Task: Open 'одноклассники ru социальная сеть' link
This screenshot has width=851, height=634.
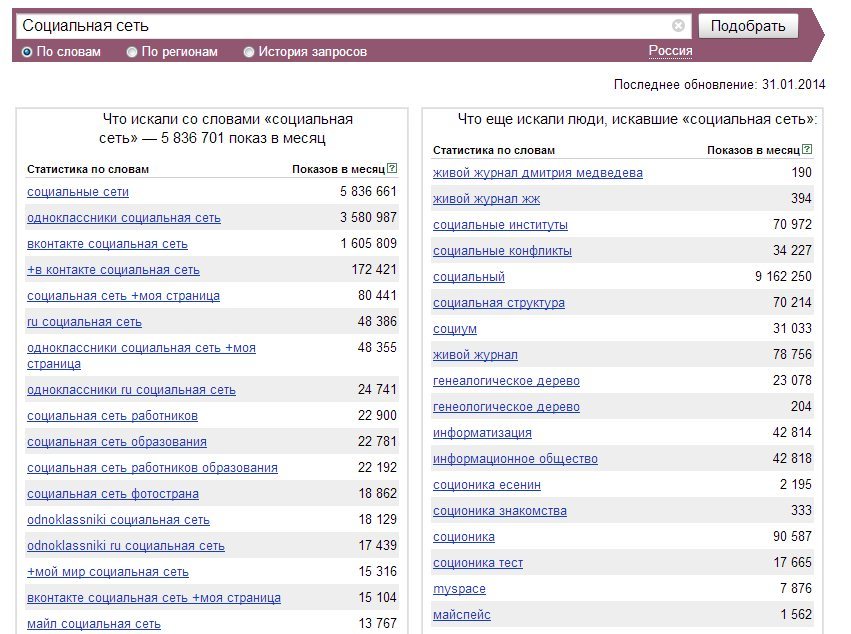Action: [x=131, y=390]
